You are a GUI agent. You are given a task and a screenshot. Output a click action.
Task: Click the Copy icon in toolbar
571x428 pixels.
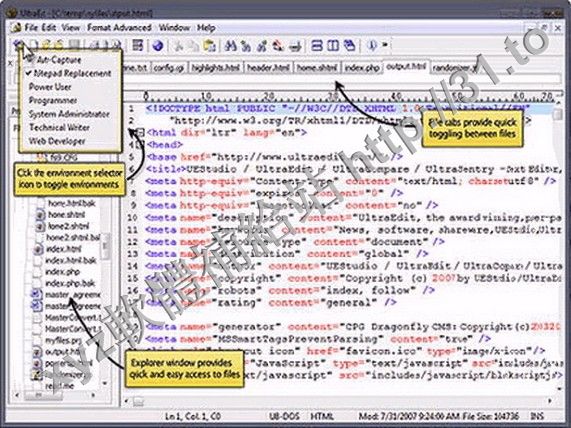192,46
